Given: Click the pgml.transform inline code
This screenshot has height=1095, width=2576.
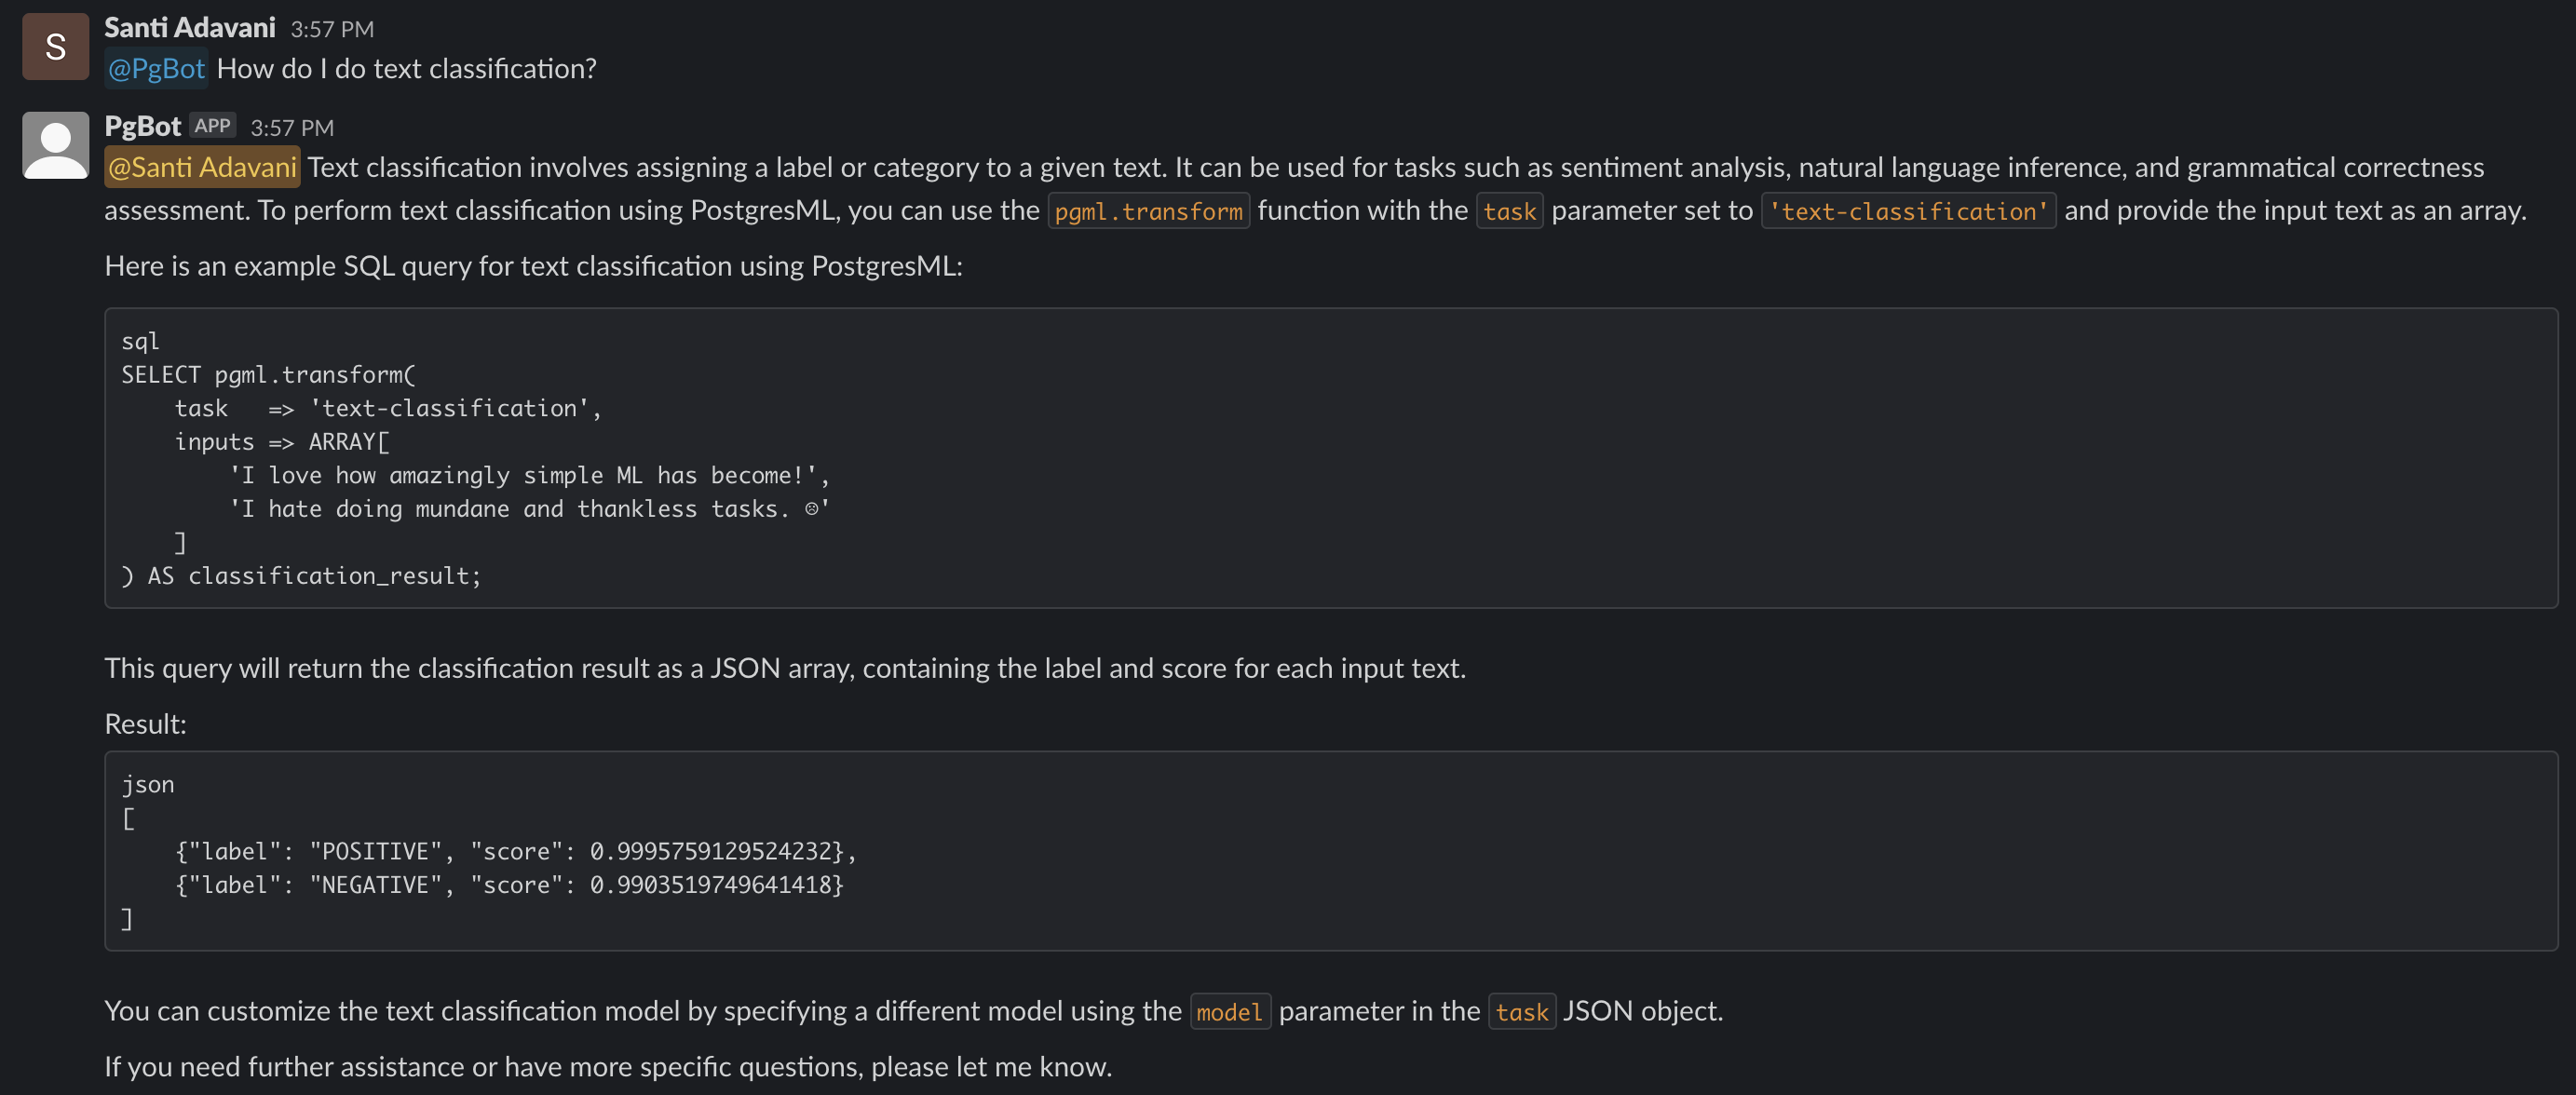Looking at the screenshot, I should click(1148, 211).
